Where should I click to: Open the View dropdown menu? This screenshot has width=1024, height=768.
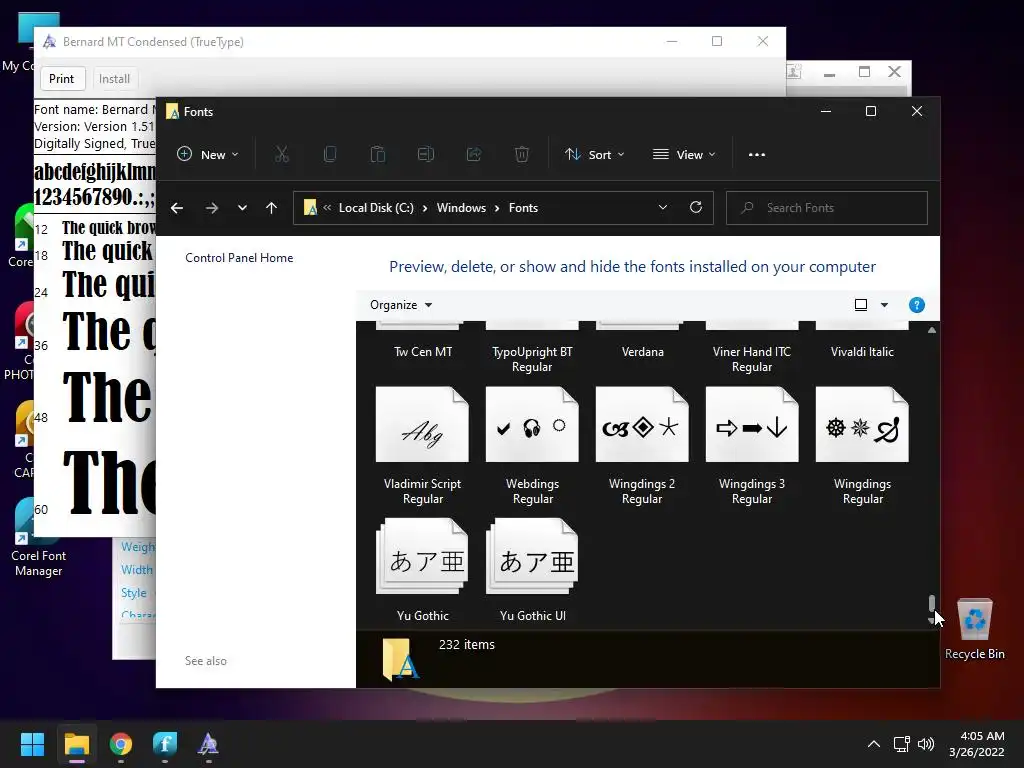click(684, 155)
